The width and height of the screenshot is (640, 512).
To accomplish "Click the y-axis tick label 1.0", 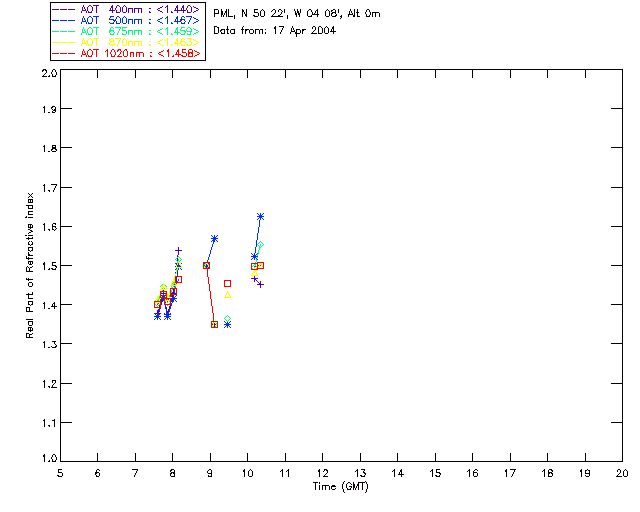I will [x=49, y=458].
